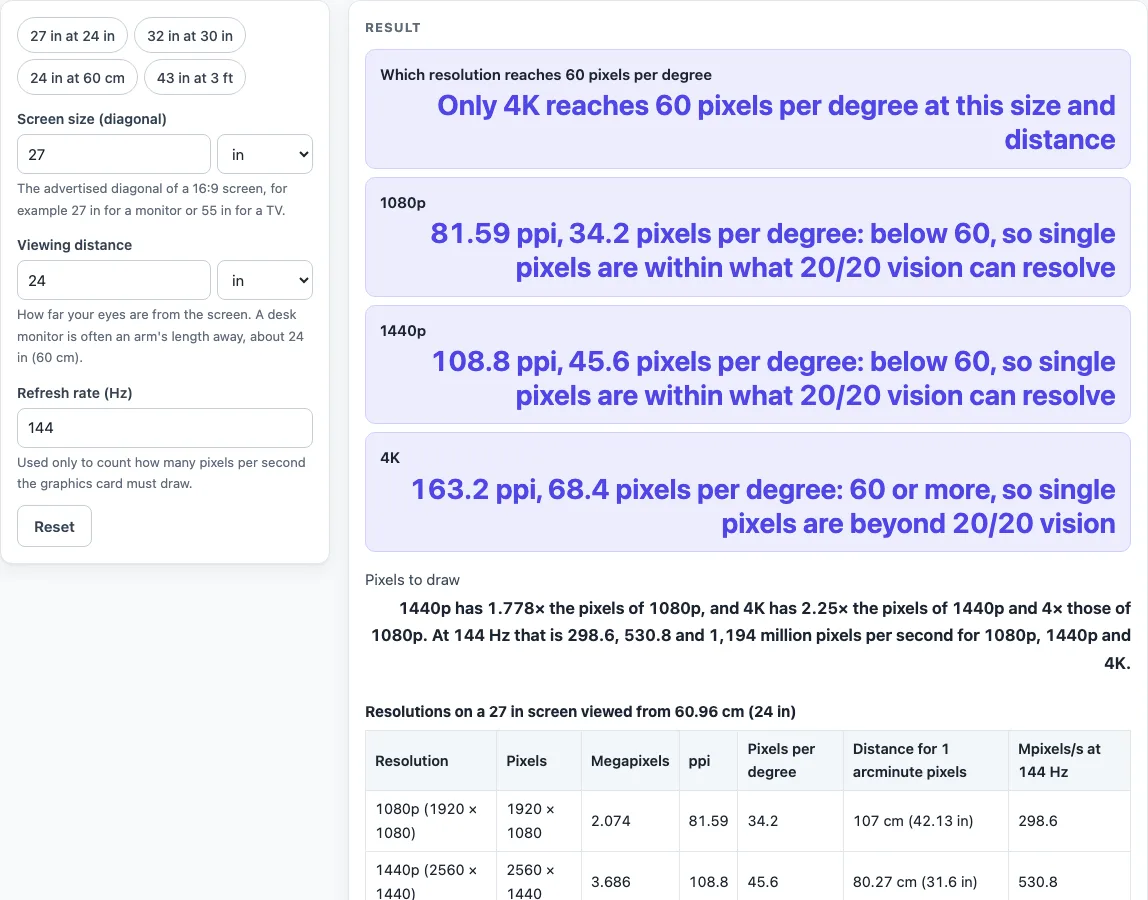Image resolution: width=1148 pixels, height=900 pixels.
Task: Click the Megapixels column header
Action: coord(630,761)
